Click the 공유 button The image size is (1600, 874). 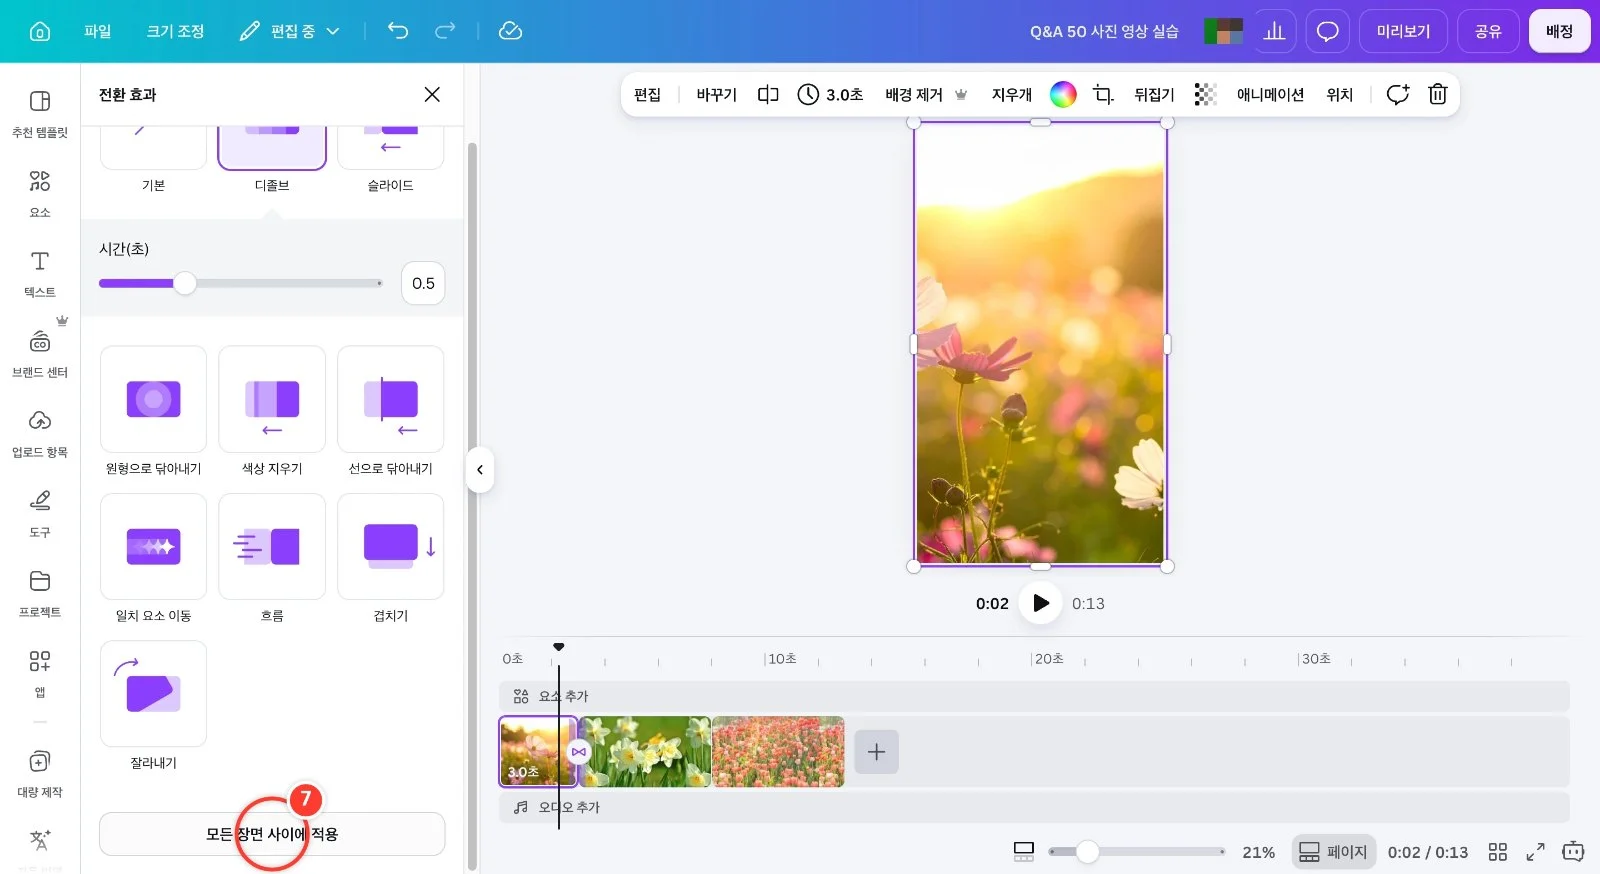pyautogui.click(x=1488, y=31)
